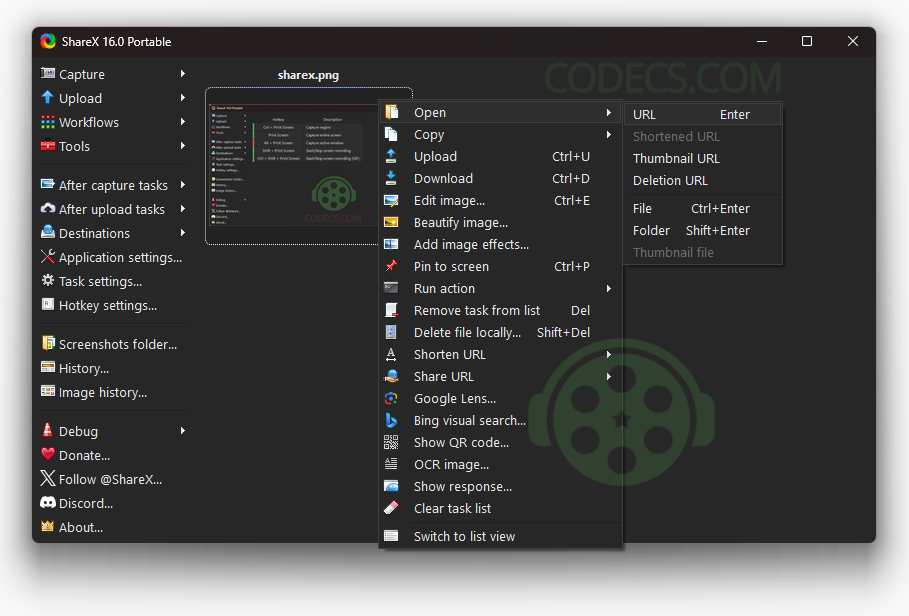Click the Hotkey settings icon
Image resolution: width=909 pixels, height=616 pixels.
click(48, 304)
